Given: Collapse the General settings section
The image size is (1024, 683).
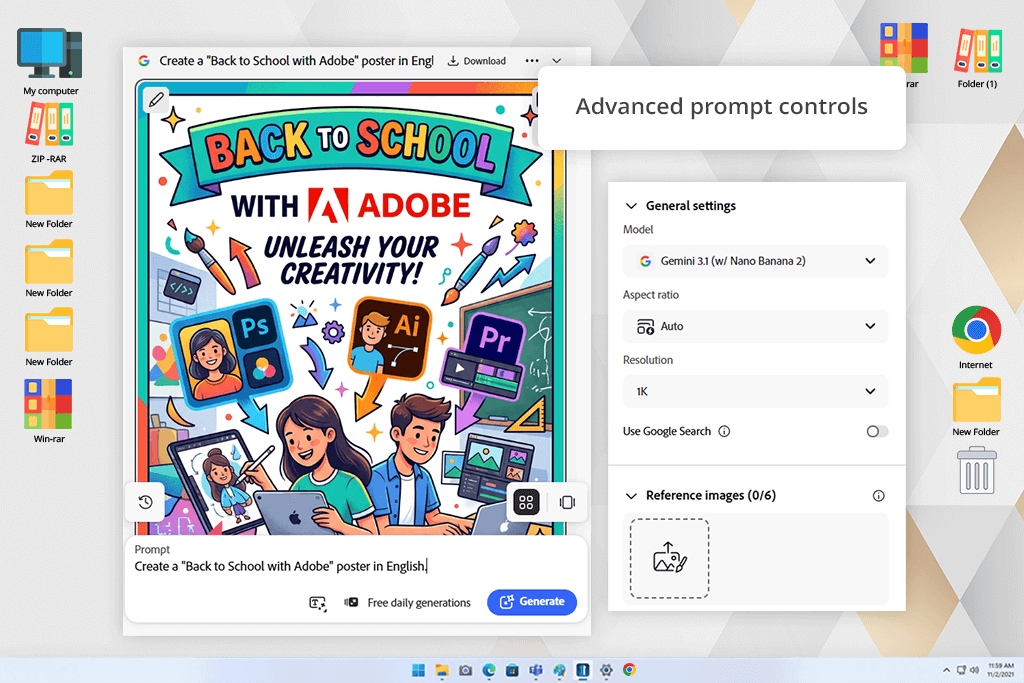Looking at the screenshot, I should tap(631, 206).
